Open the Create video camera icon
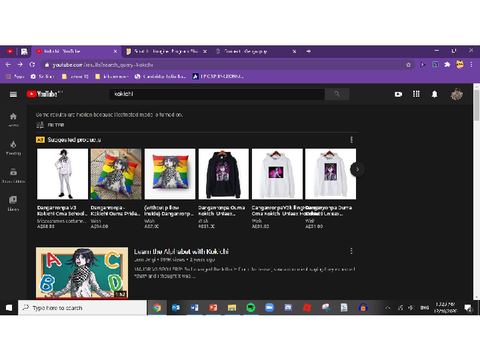This screenshot has height=360, width=480. [398, 94]
